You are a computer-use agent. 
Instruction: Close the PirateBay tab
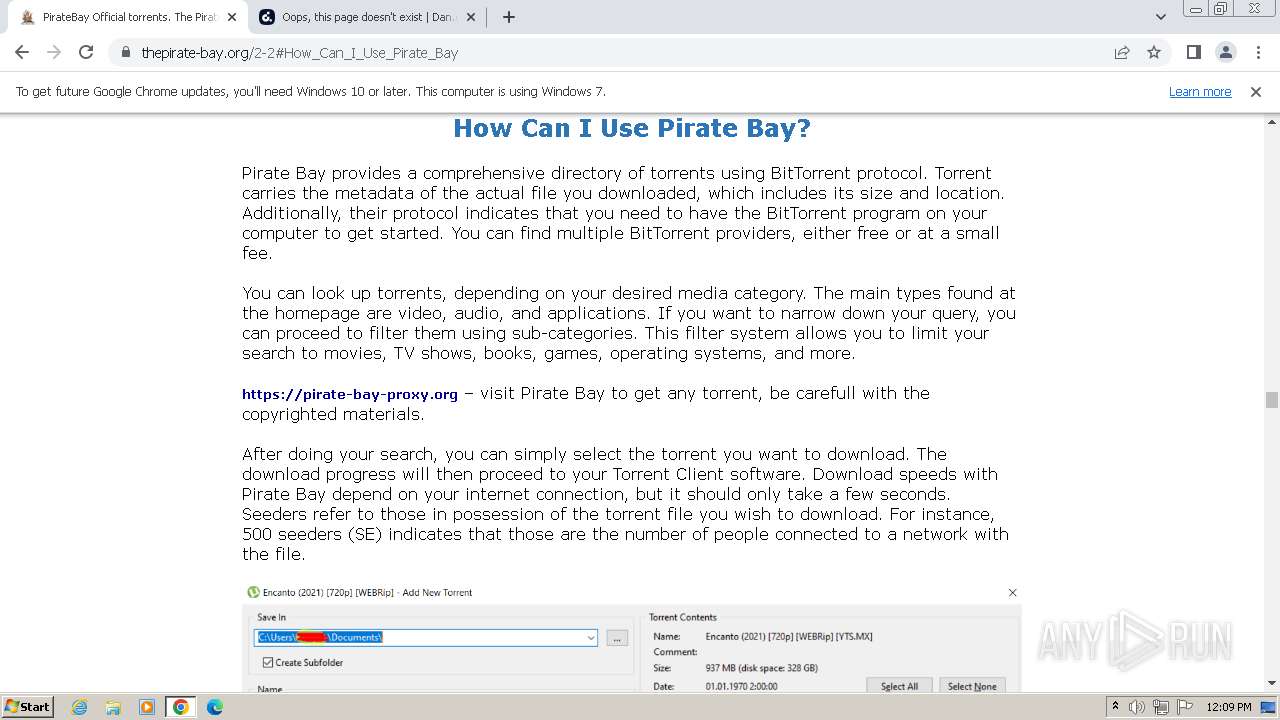232,17
